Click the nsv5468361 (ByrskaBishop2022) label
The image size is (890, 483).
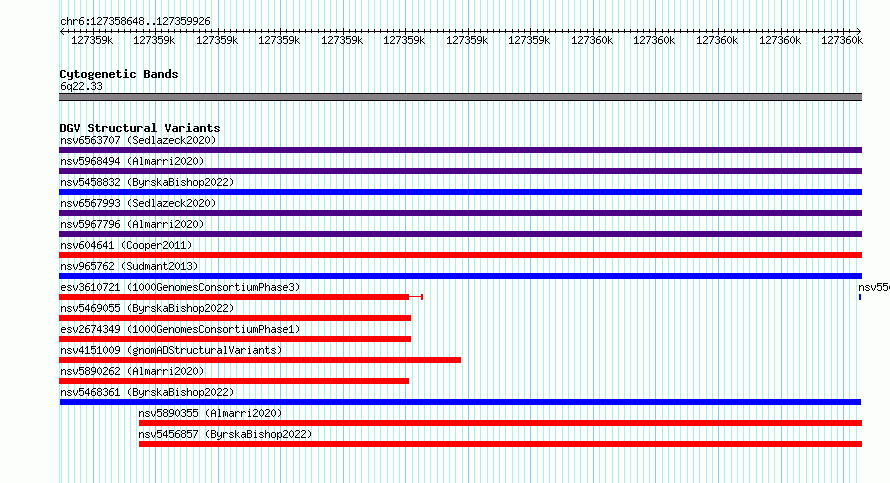[147, 392]
